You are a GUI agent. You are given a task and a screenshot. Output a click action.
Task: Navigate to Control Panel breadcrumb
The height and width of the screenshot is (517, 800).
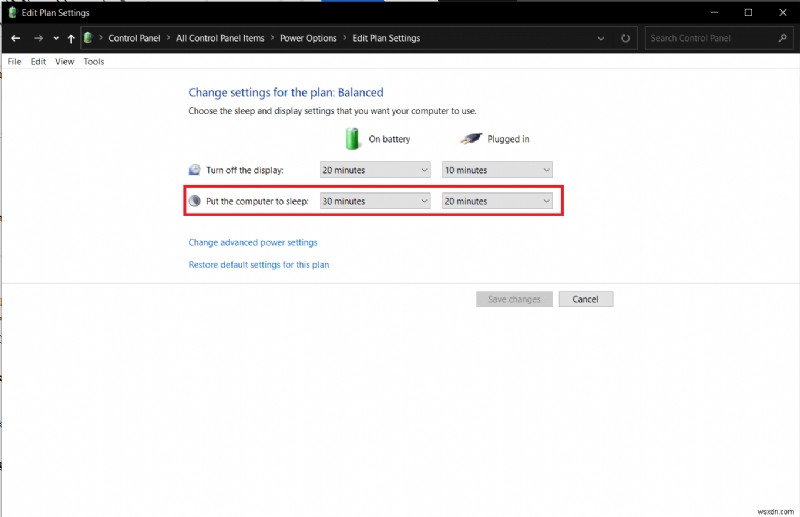(134, 38)
